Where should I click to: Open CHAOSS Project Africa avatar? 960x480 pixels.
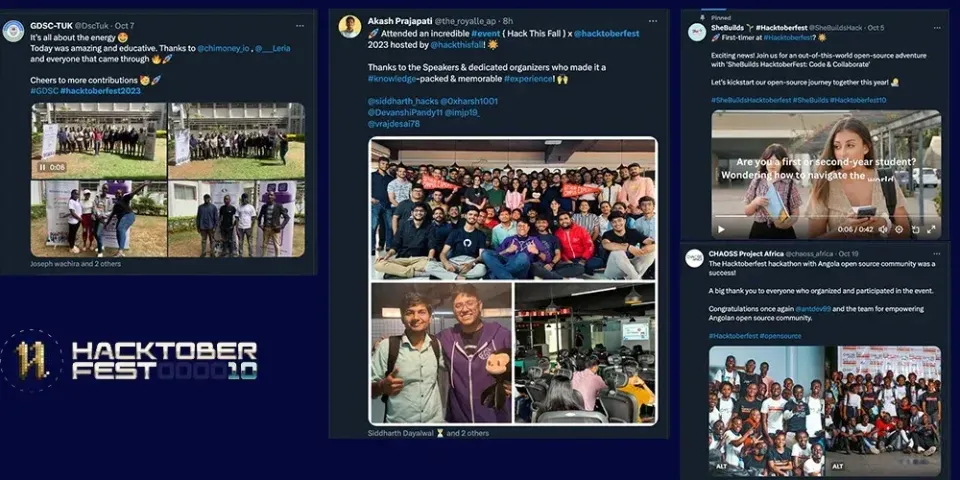coord(694,258)
